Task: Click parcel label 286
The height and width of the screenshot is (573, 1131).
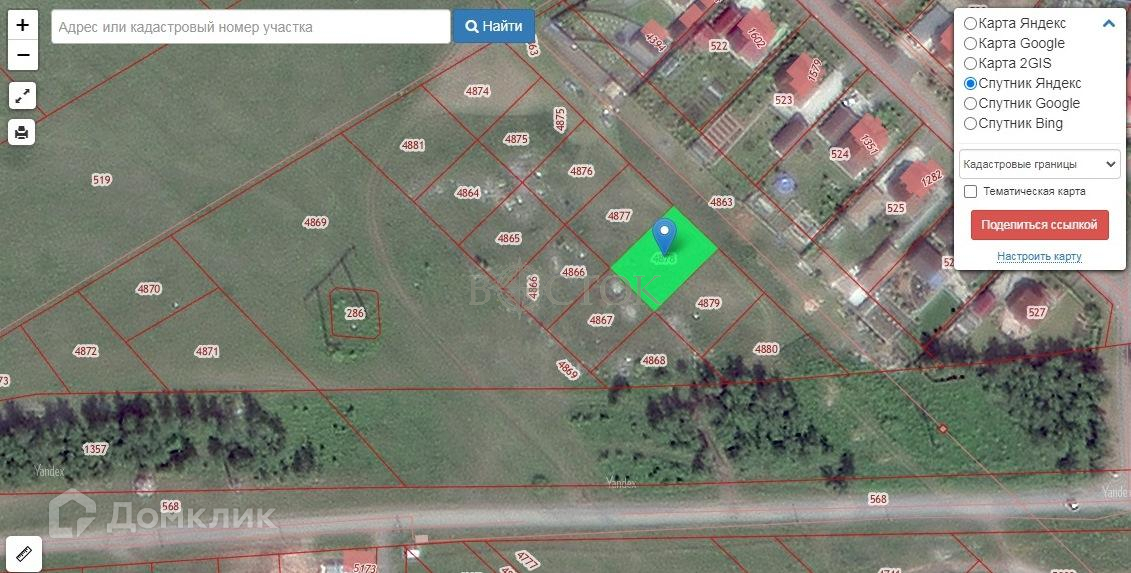Action: 355,313
